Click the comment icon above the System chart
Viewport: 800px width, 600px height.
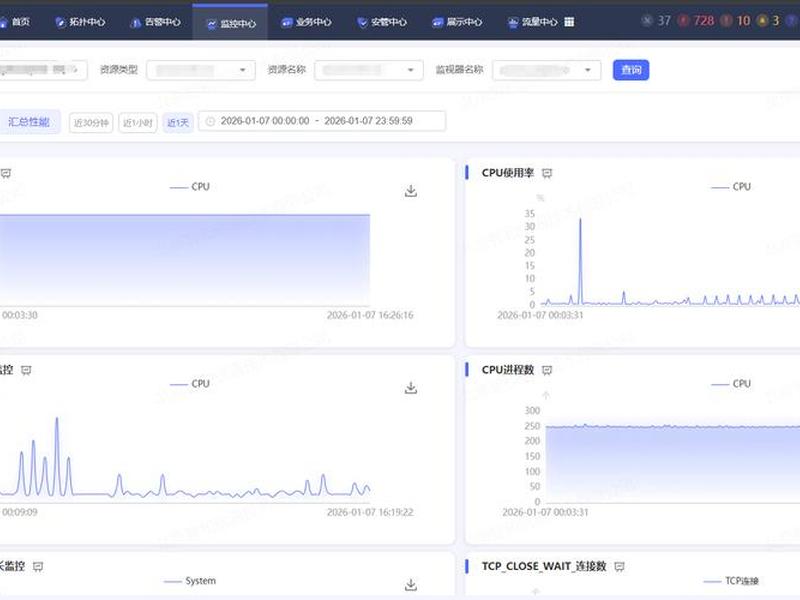click(x=38, y=567)
